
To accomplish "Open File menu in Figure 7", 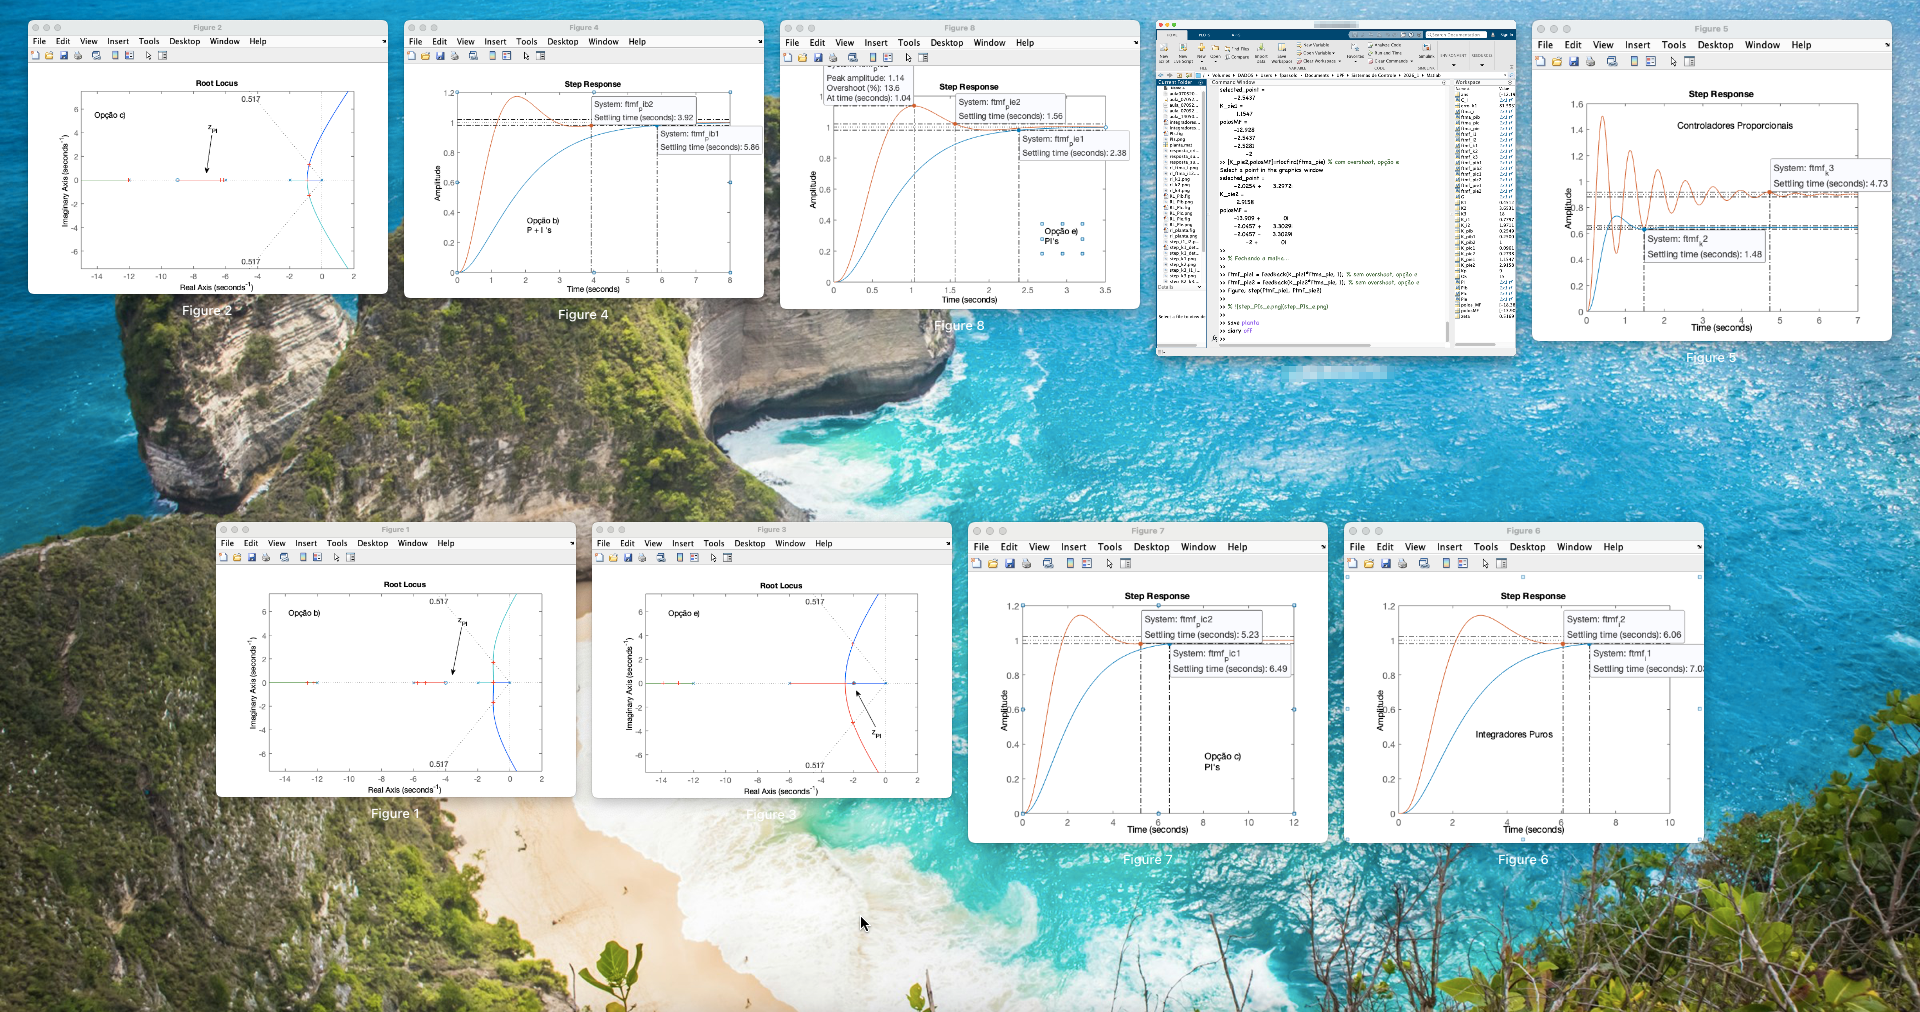I will [981, 547].
